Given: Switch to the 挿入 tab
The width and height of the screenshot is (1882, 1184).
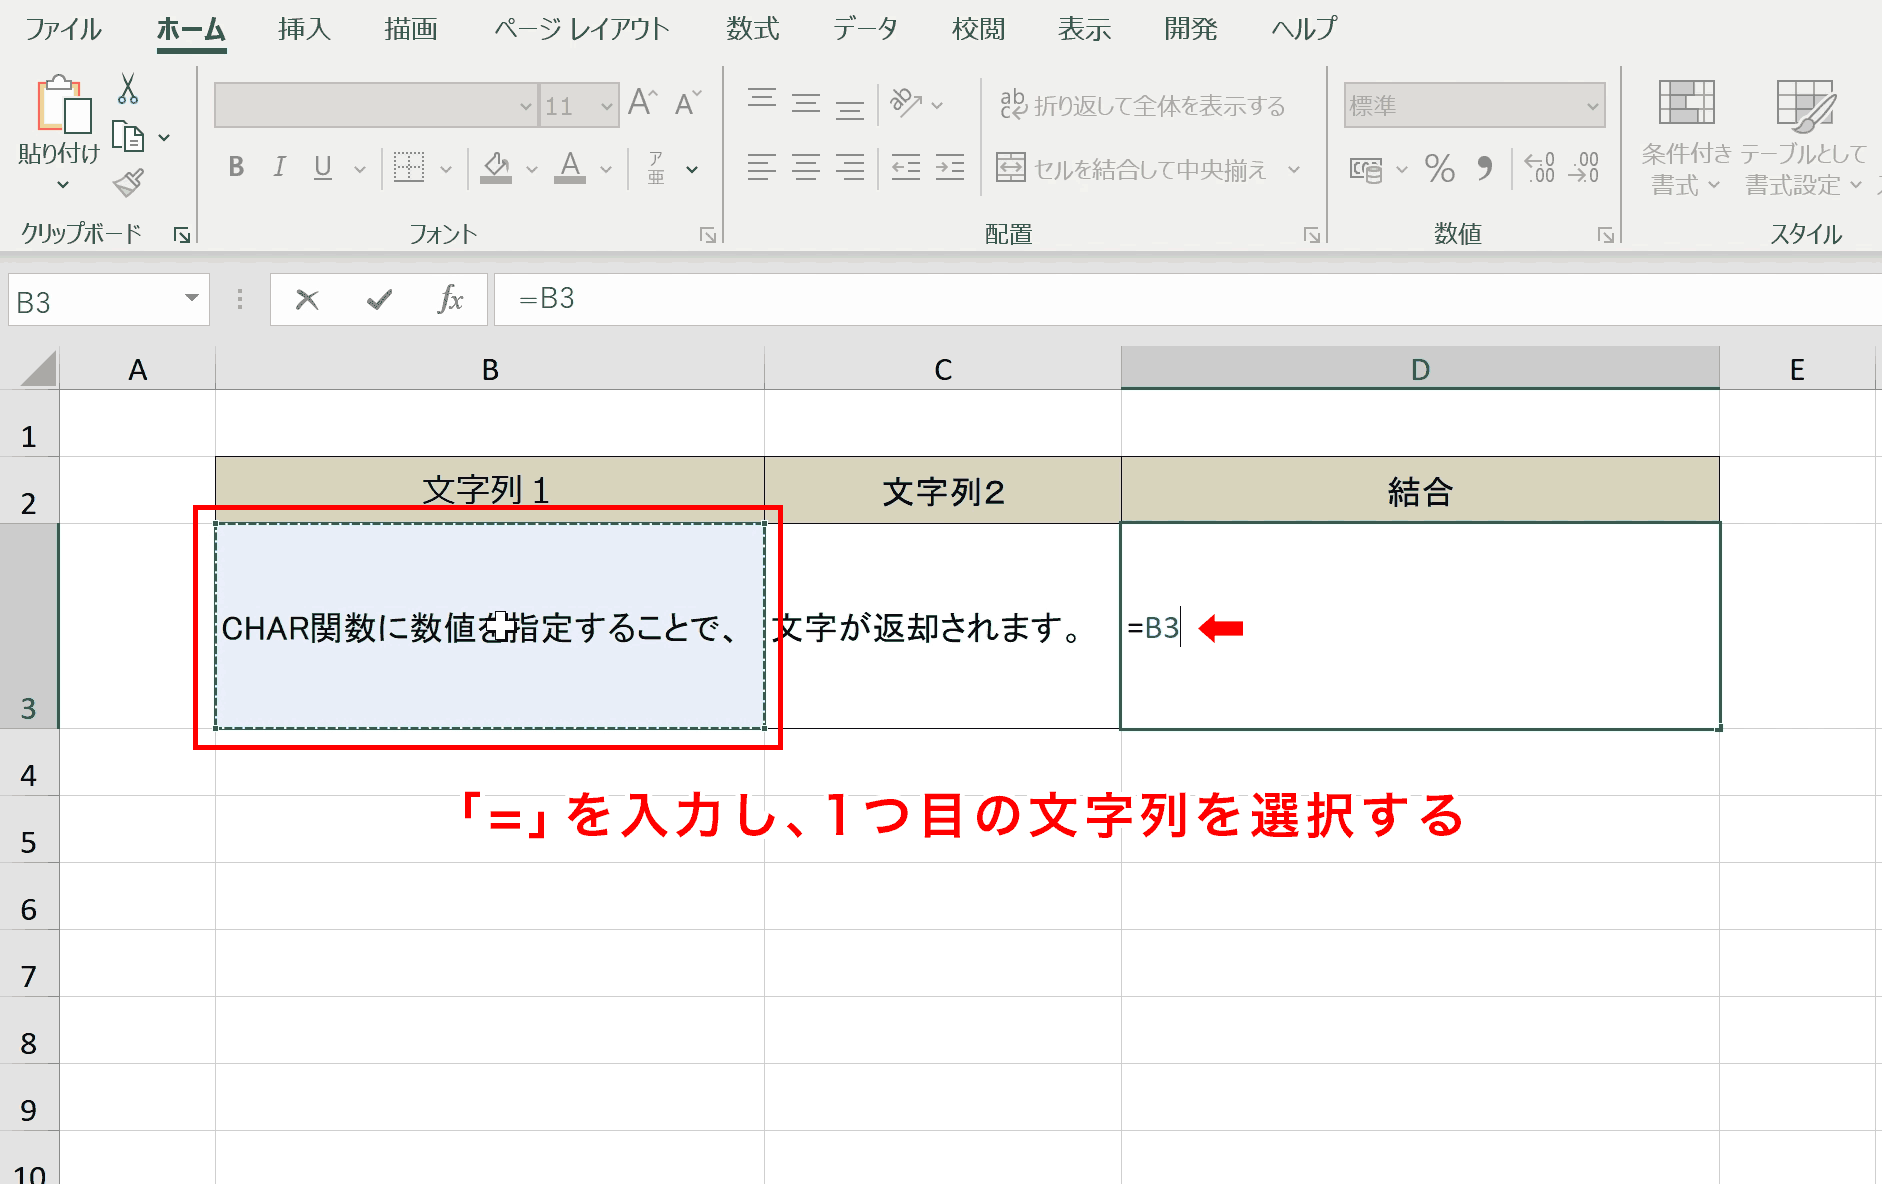Looking at the screenshot, I should pyautogui.click(x=304, y=29).
